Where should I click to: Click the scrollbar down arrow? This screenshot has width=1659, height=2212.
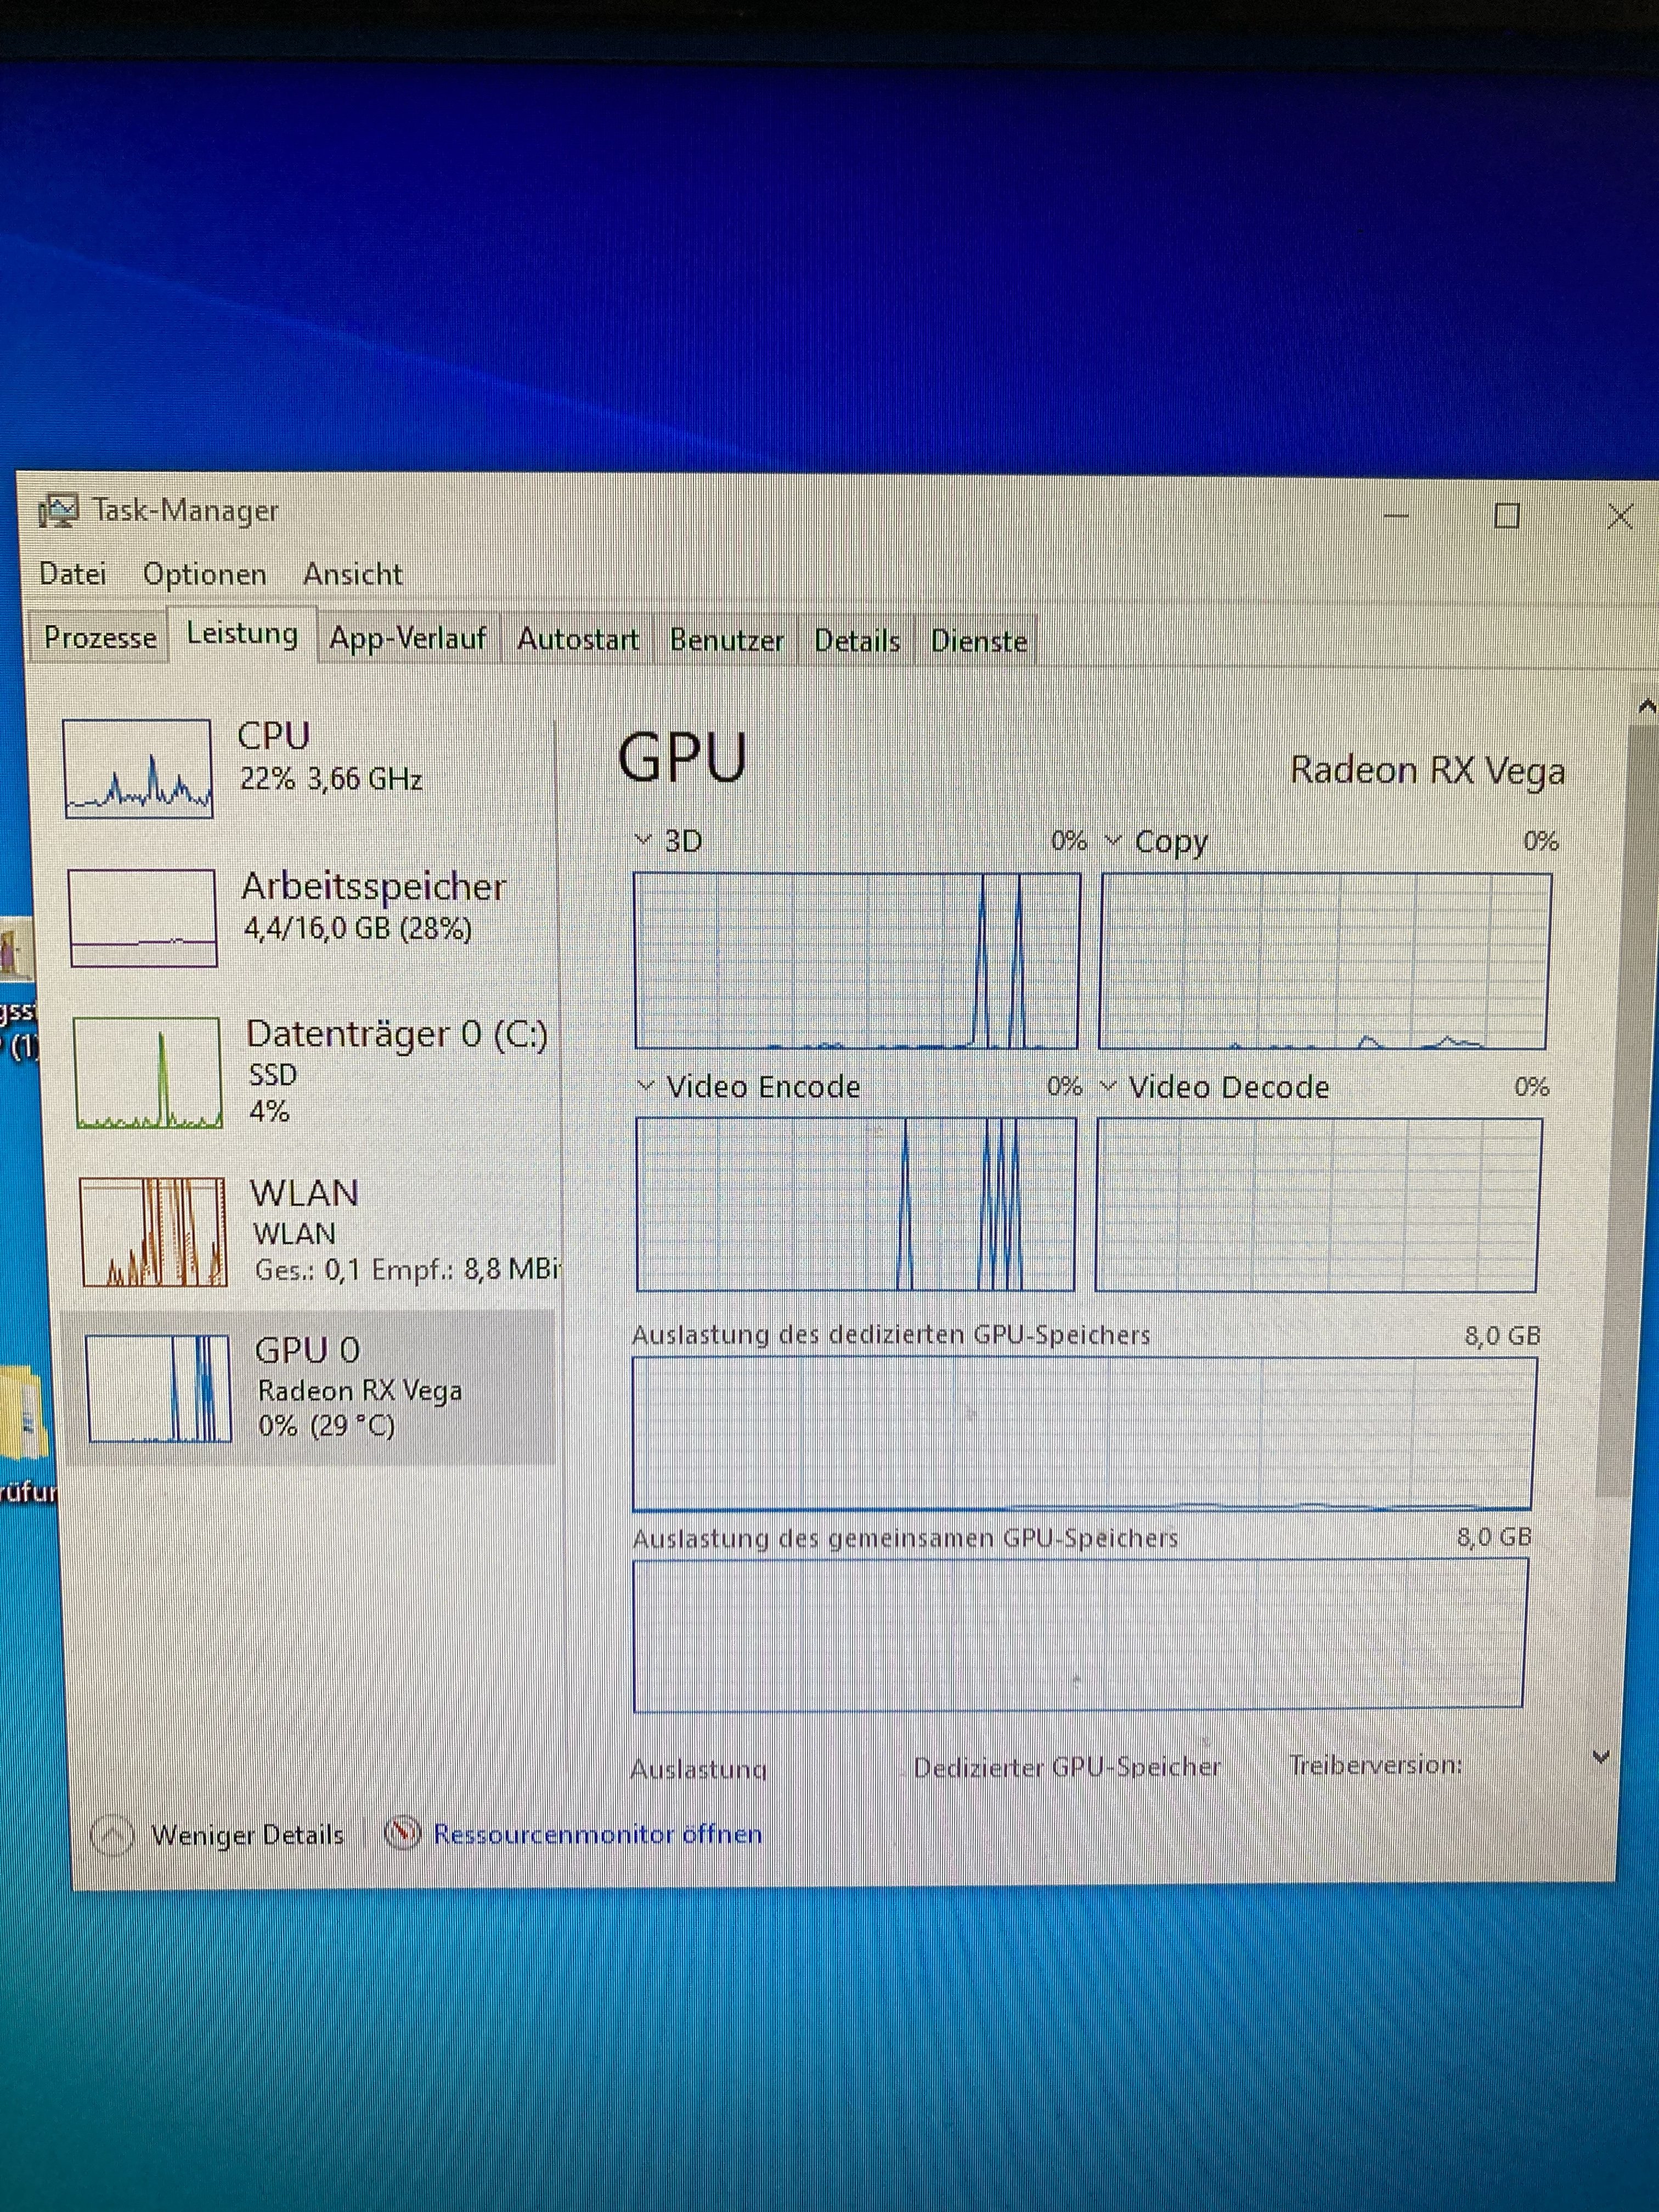1600,1757
